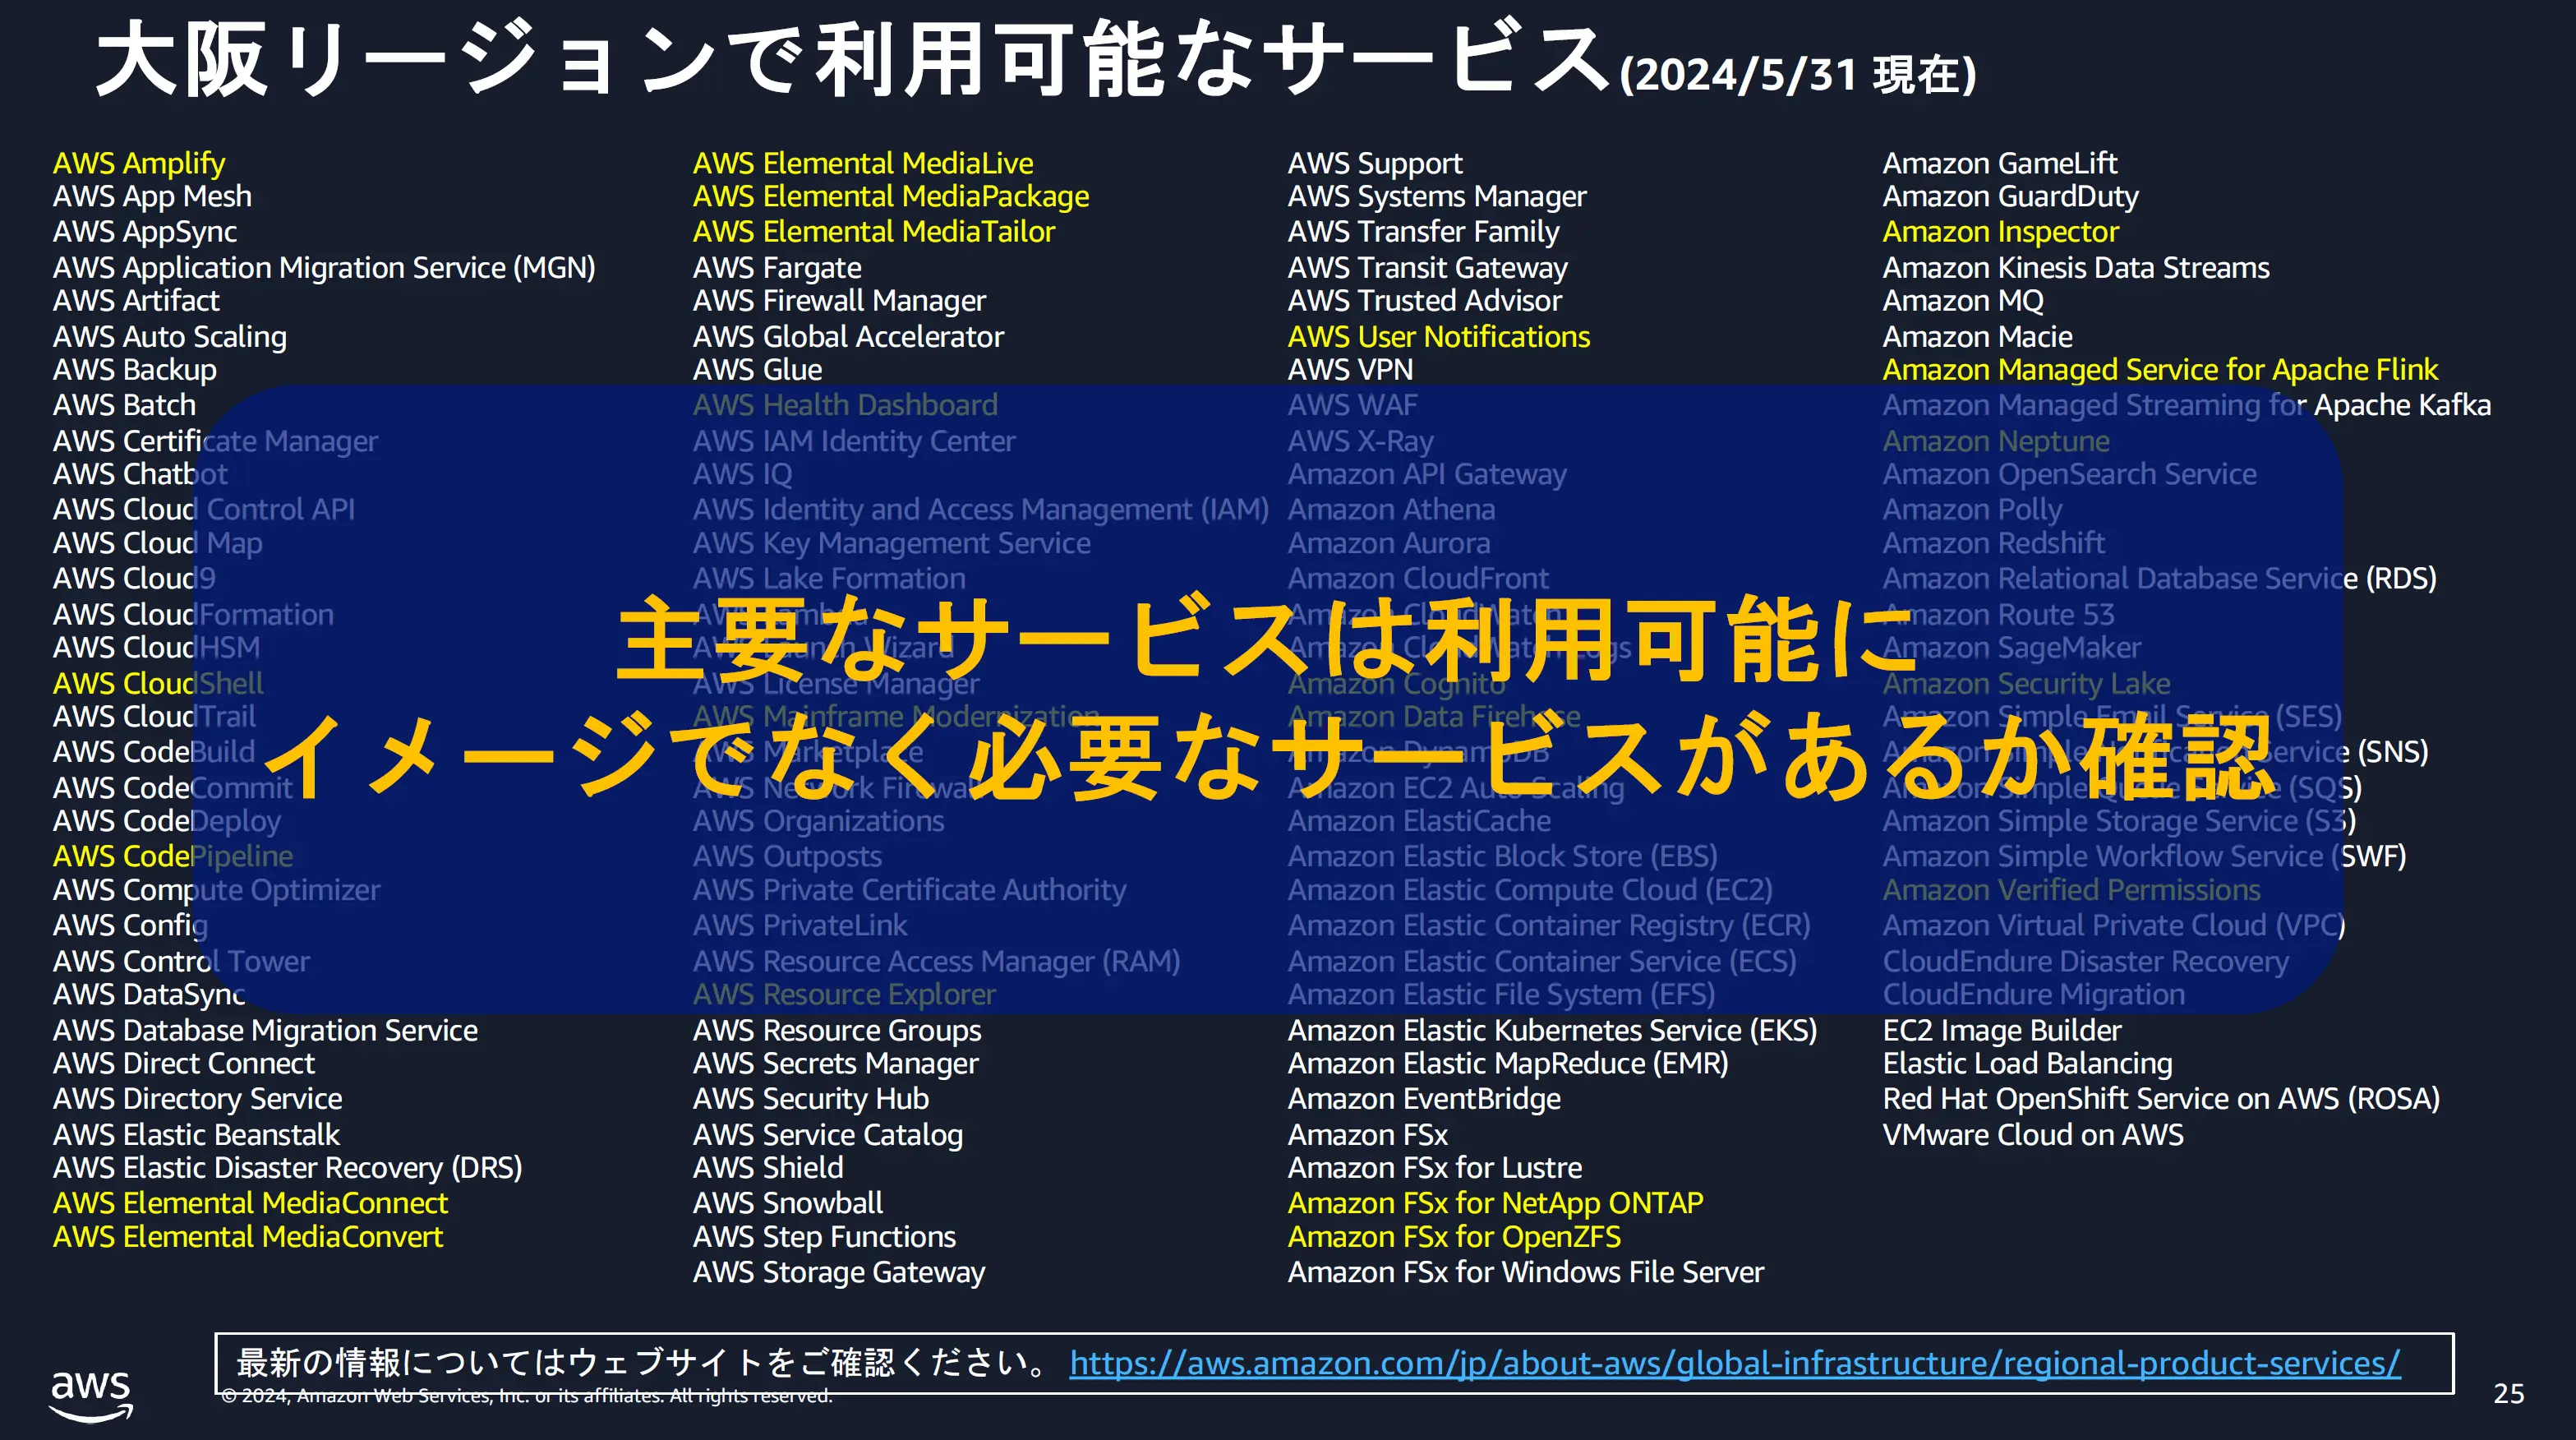
Task: Click the slide title date '(2024/5/31 現在)'
Action: [1797, 75]
